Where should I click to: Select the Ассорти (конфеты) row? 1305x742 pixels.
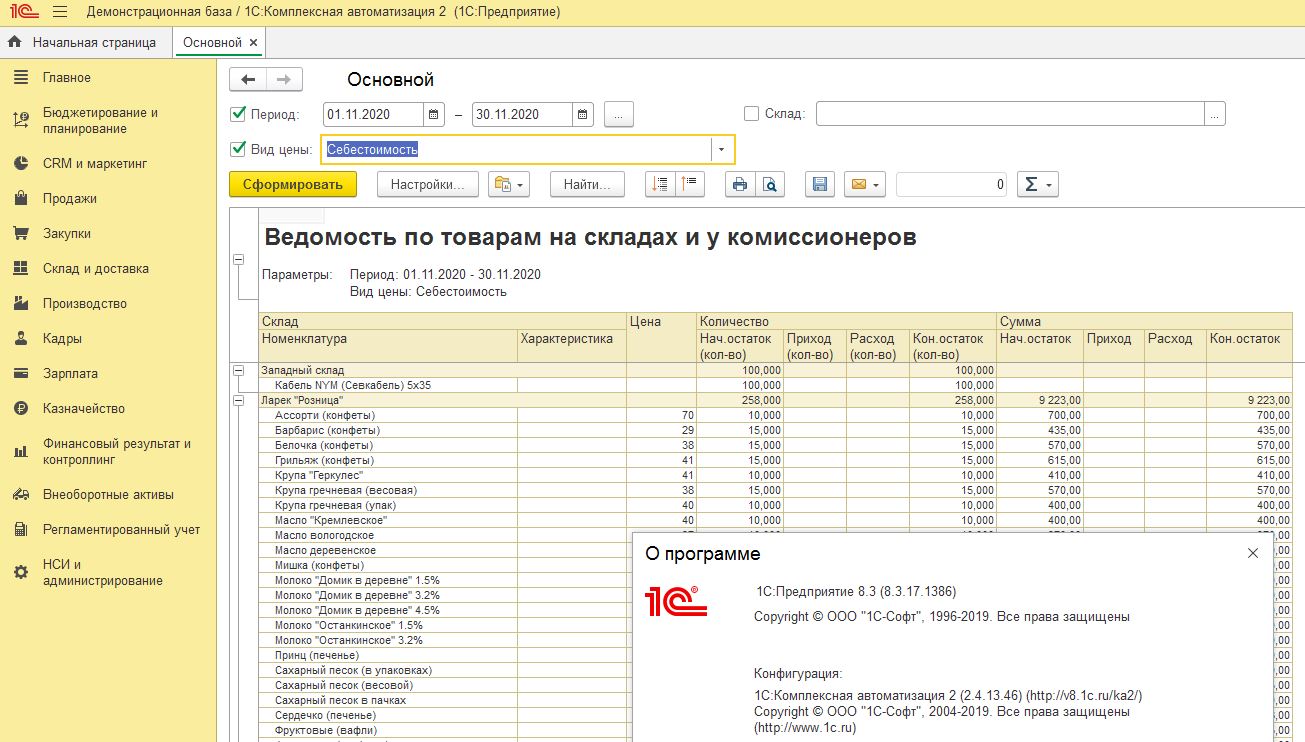click(x=775, y=415)
